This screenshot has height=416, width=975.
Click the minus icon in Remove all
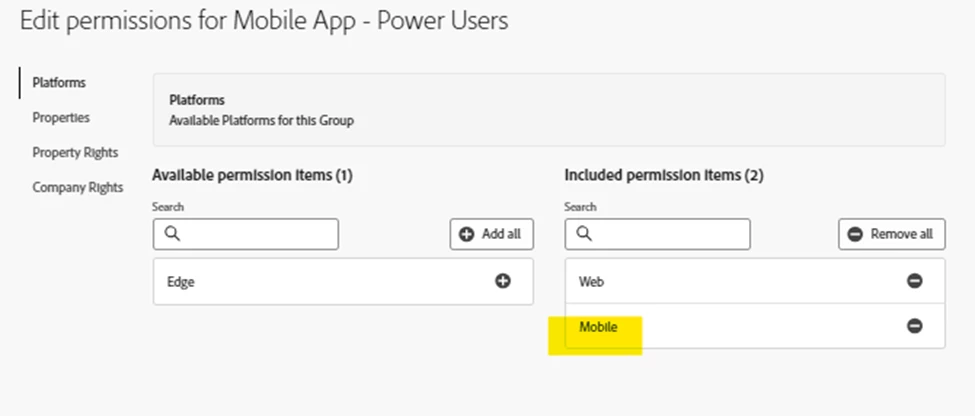(x=855, y=234)
